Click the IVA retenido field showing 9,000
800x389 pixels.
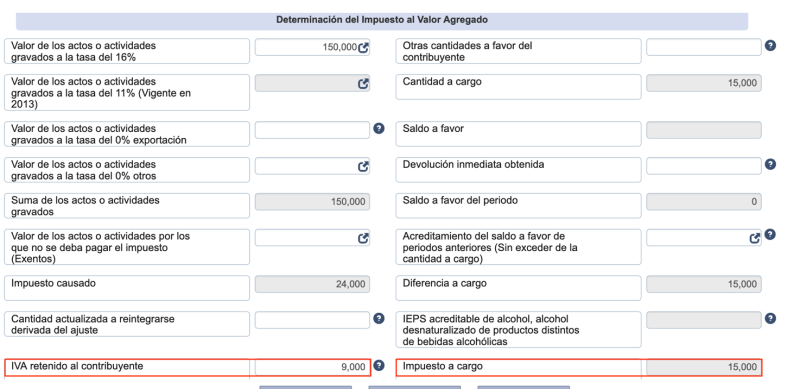(312, 367)
